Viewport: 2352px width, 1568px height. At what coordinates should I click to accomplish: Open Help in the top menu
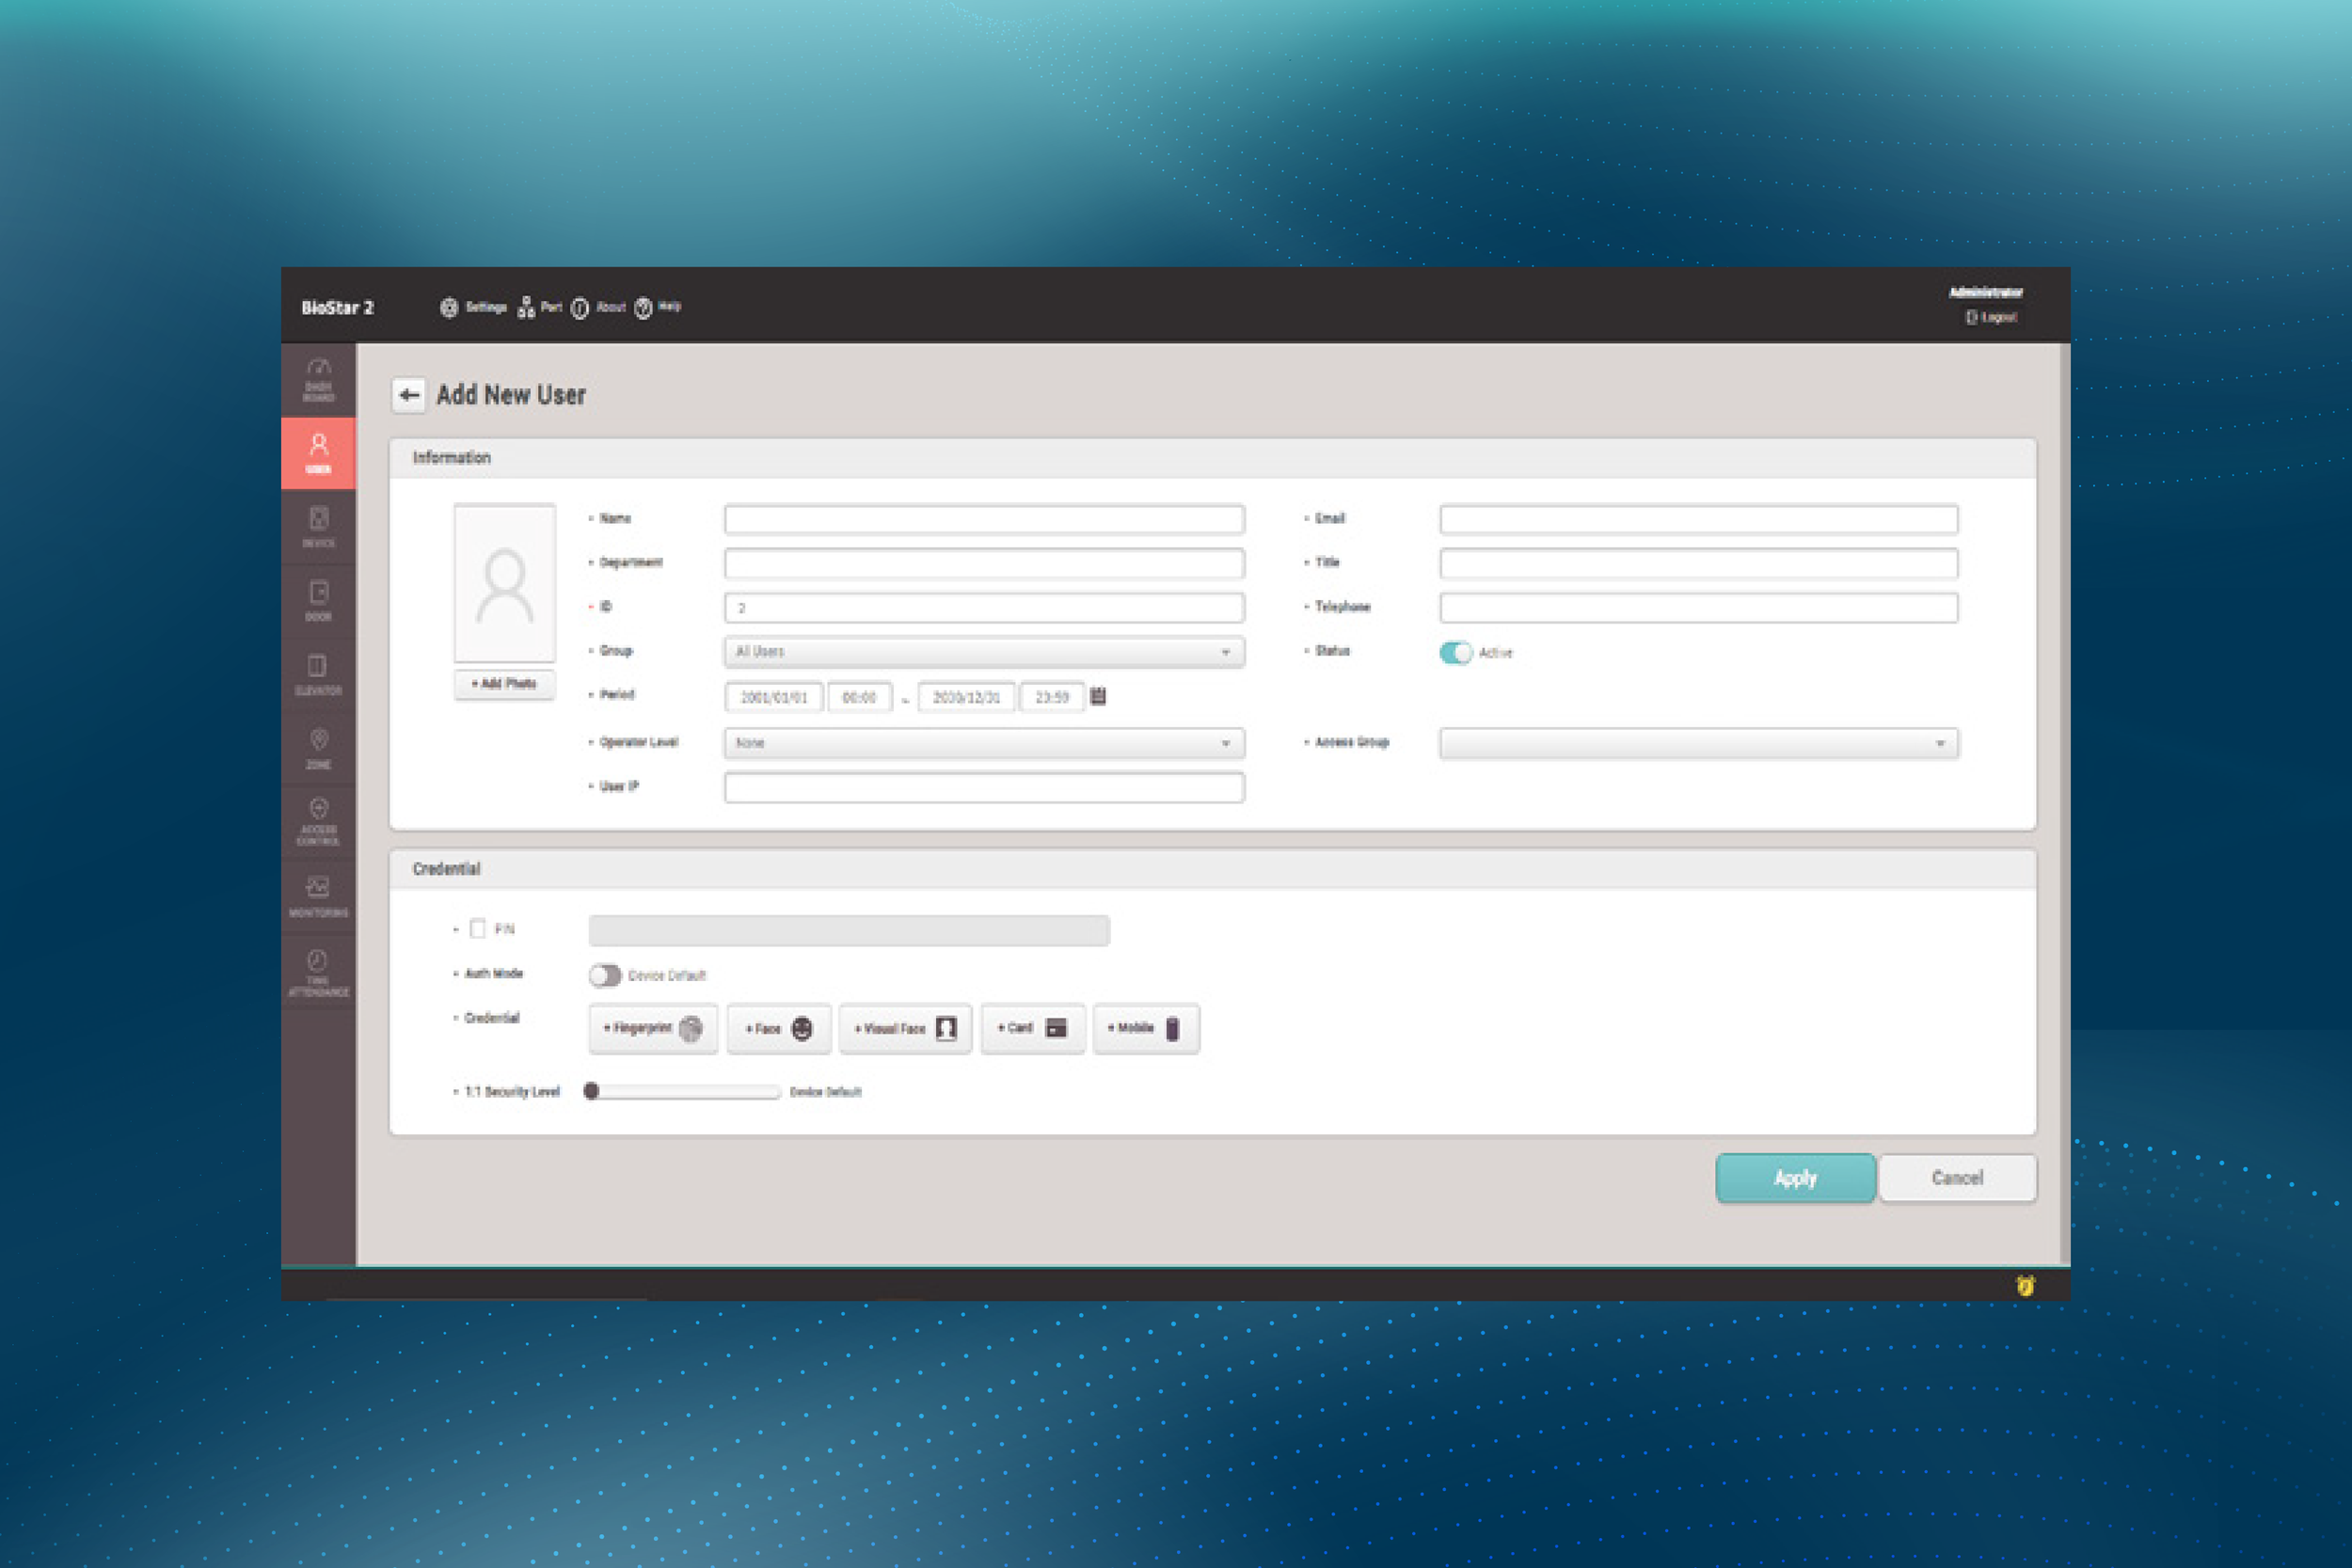point(657,307)
